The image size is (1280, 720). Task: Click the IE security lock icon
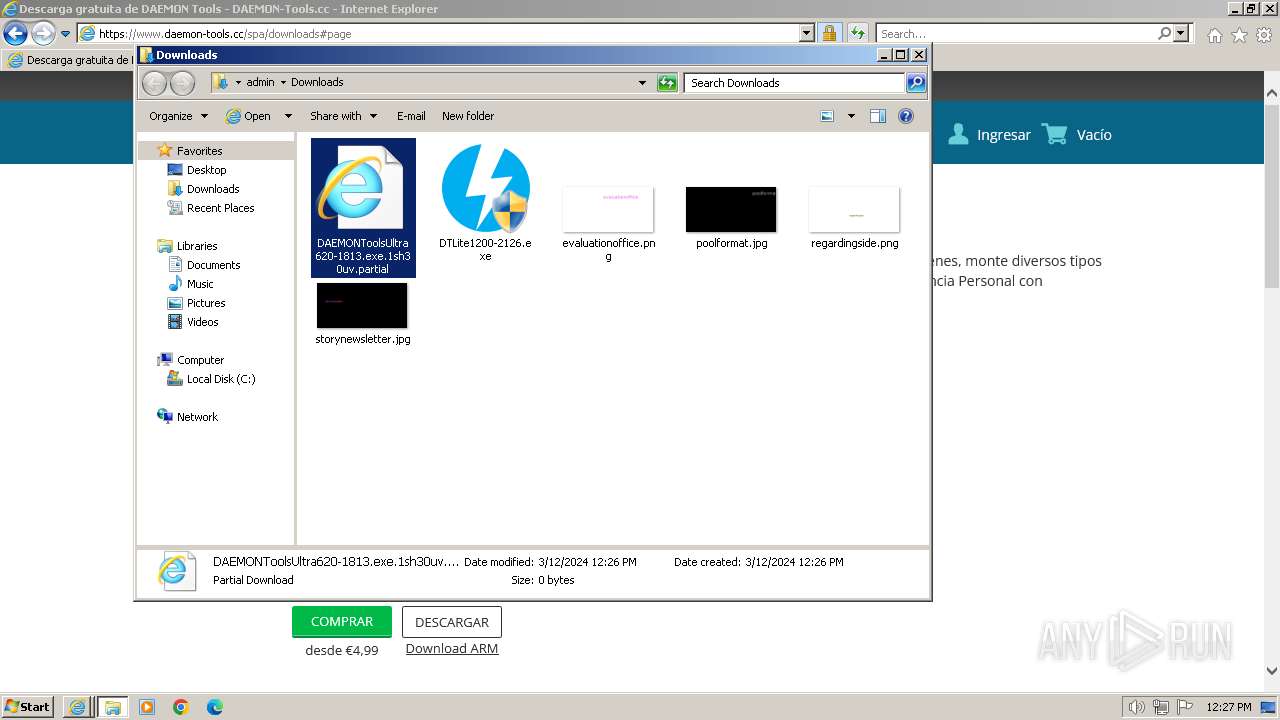(829, 34)
